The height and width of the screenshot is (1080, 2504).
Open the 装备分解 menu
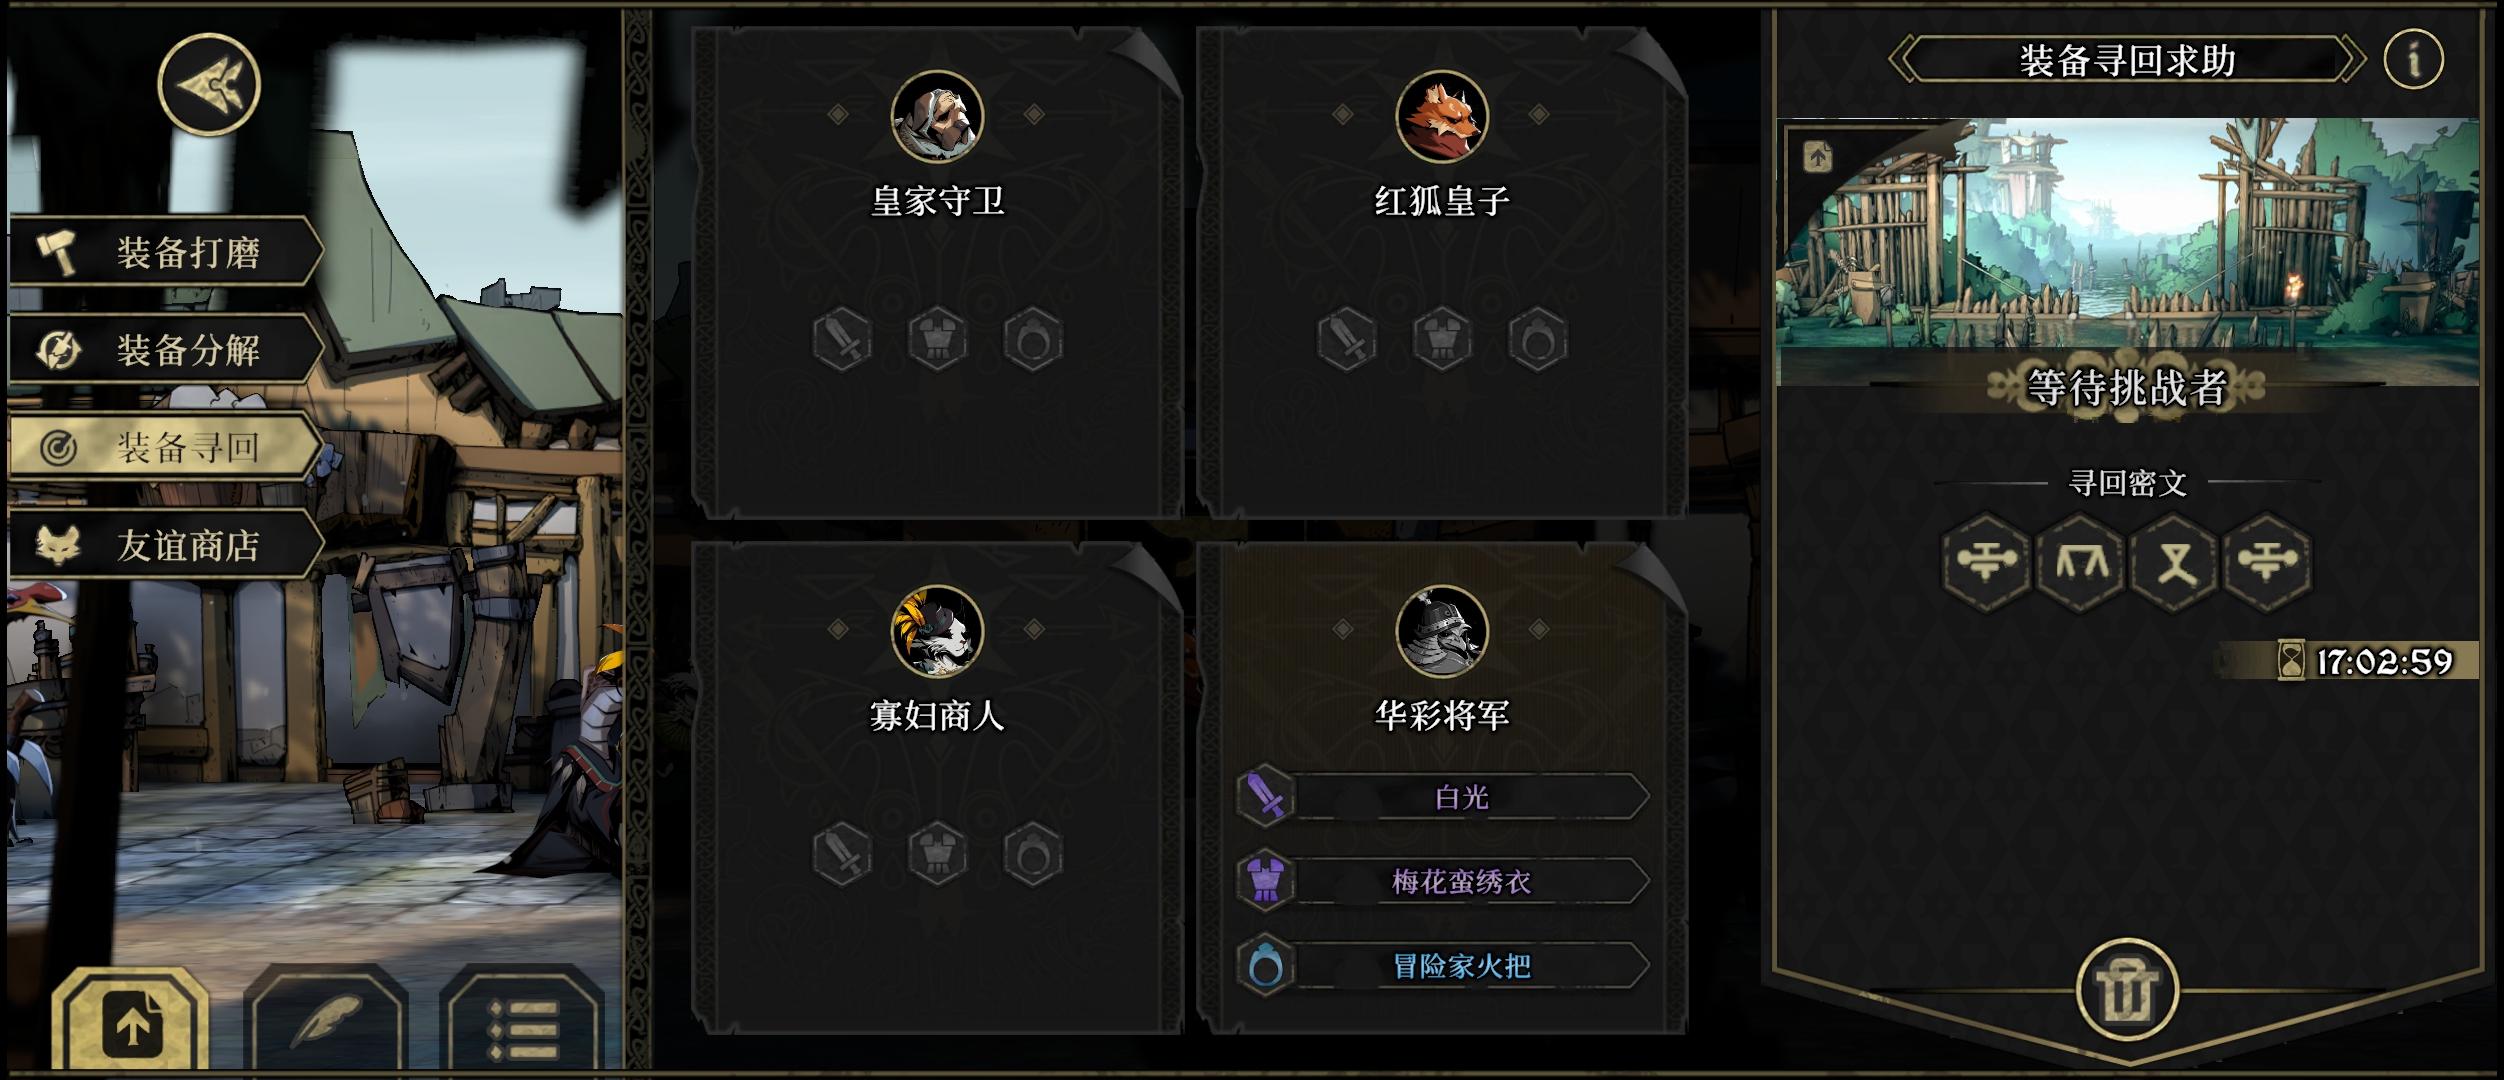166,350
